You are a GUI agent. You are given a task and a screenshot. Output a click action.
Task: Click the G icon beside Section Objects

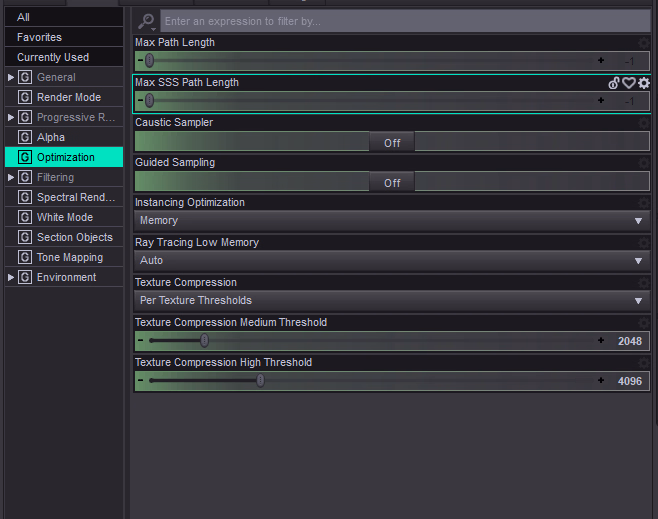point(25,237)
